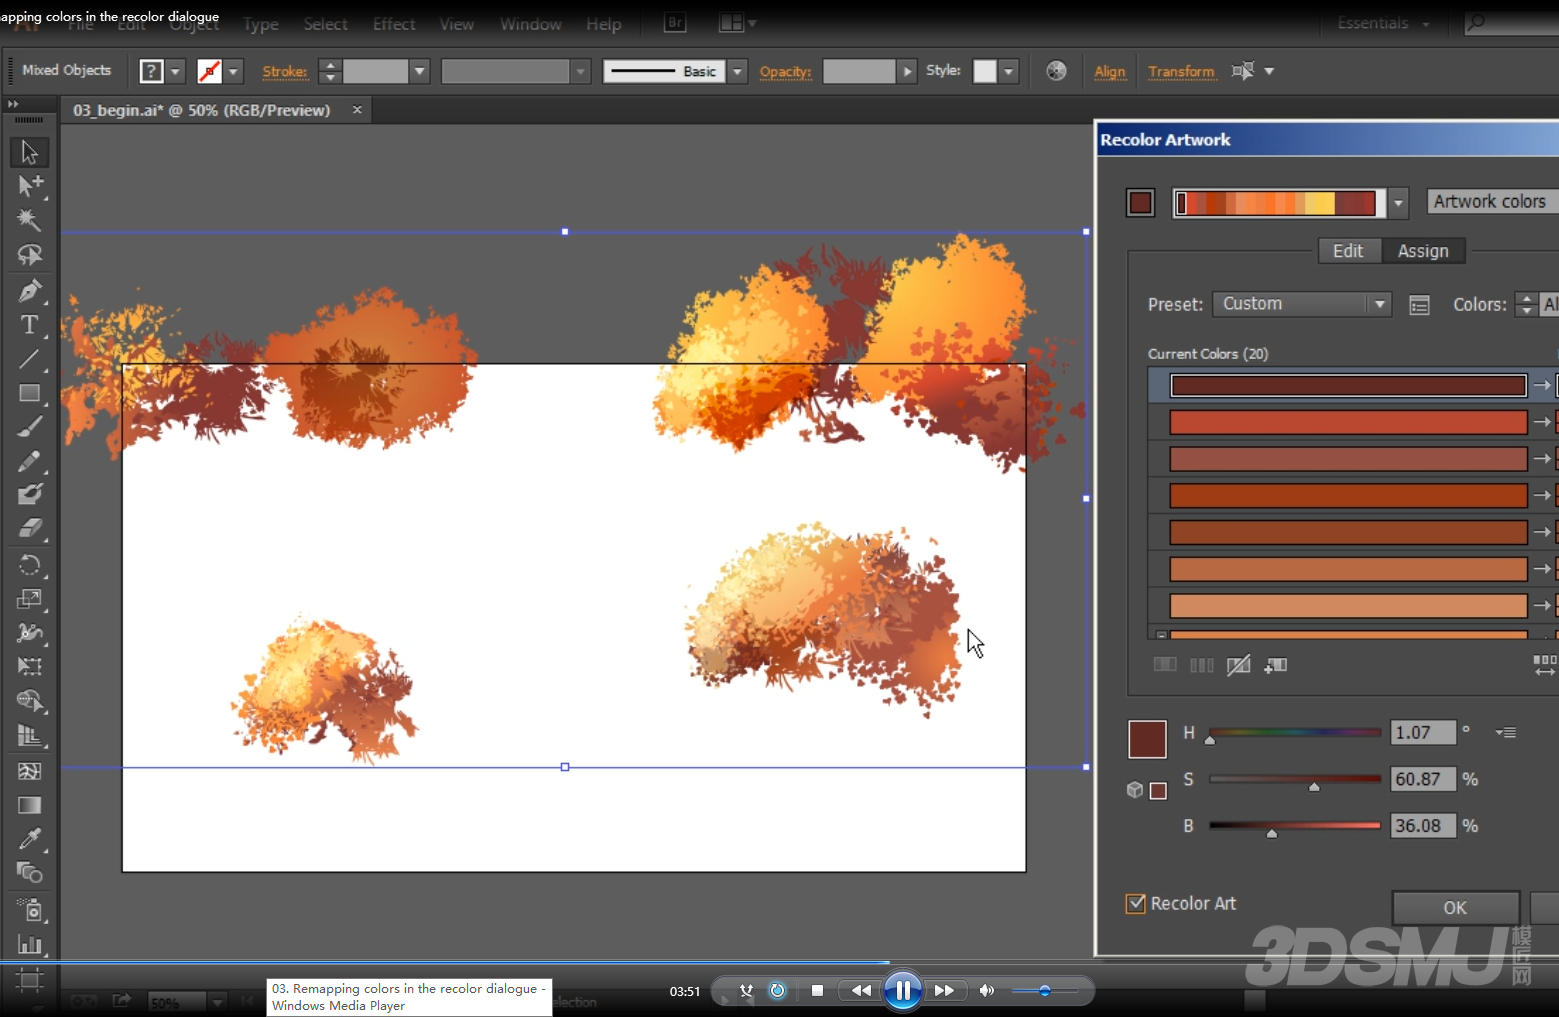
Task: Pick the Pencil tool
Action: pos(29,461)
